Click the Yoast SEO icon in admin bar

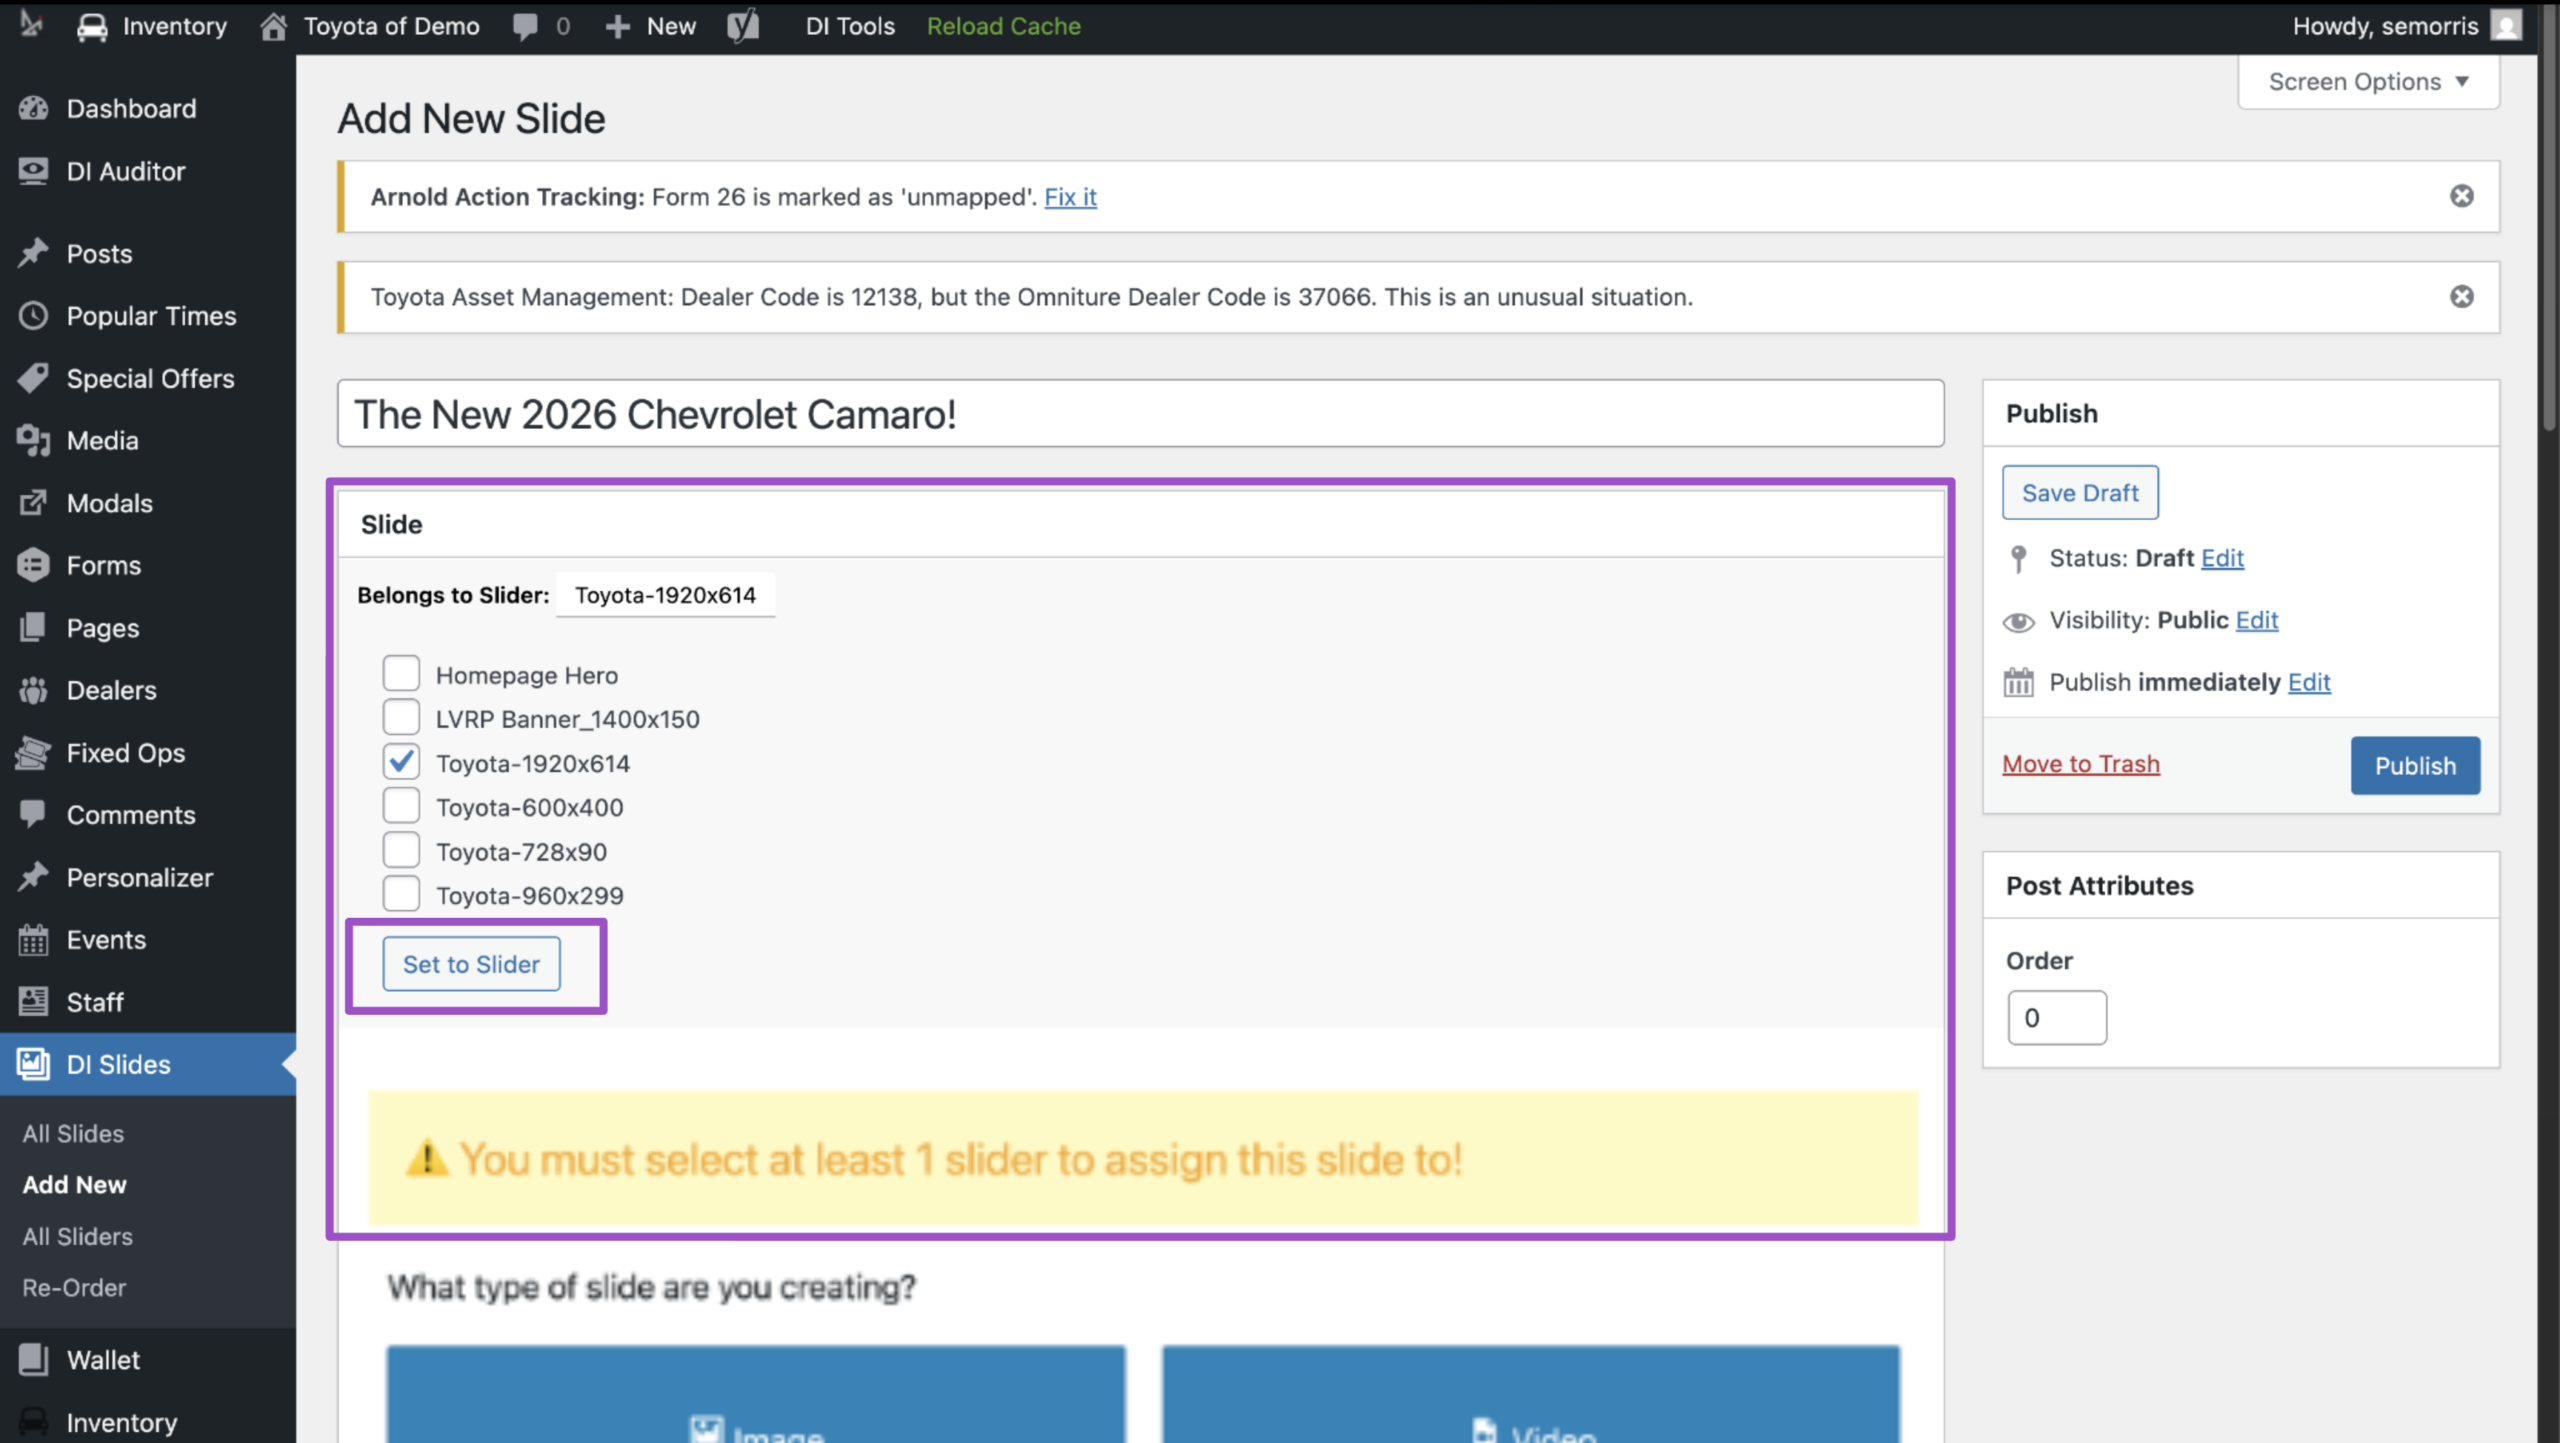point(743,26)
